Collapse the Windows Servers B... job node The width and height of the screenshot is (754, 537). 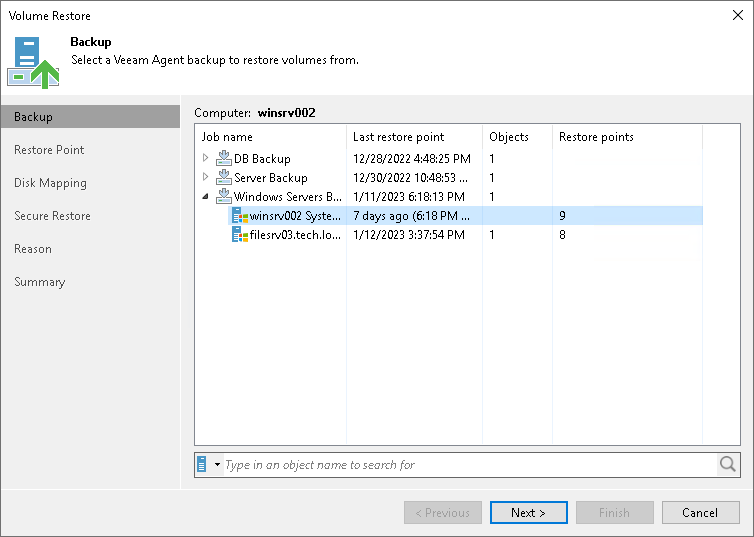(205, 196)
